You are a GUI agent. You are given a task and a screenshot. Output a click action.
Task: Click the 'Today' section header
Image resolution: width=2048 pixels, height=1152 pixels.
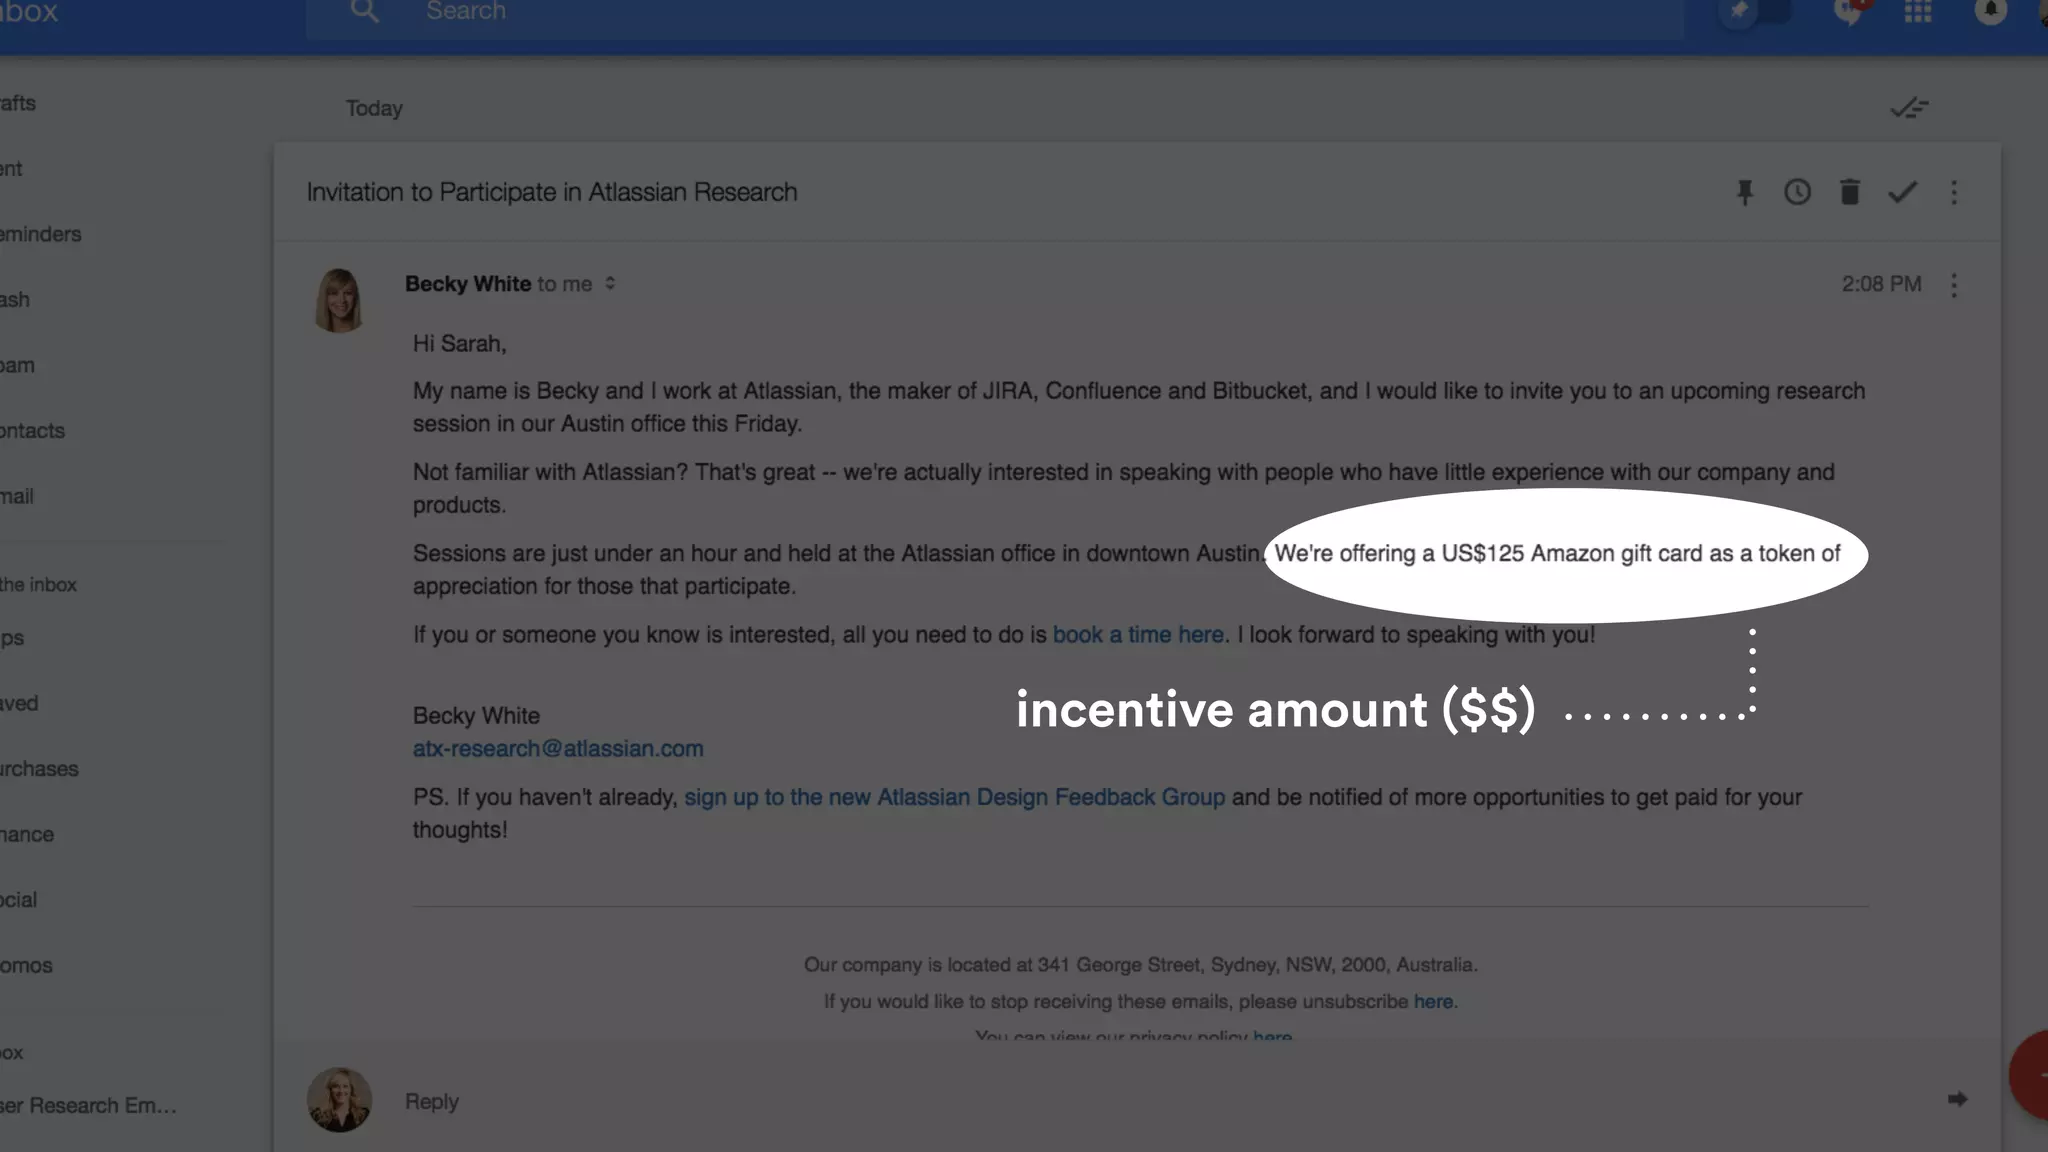(374, 108)
